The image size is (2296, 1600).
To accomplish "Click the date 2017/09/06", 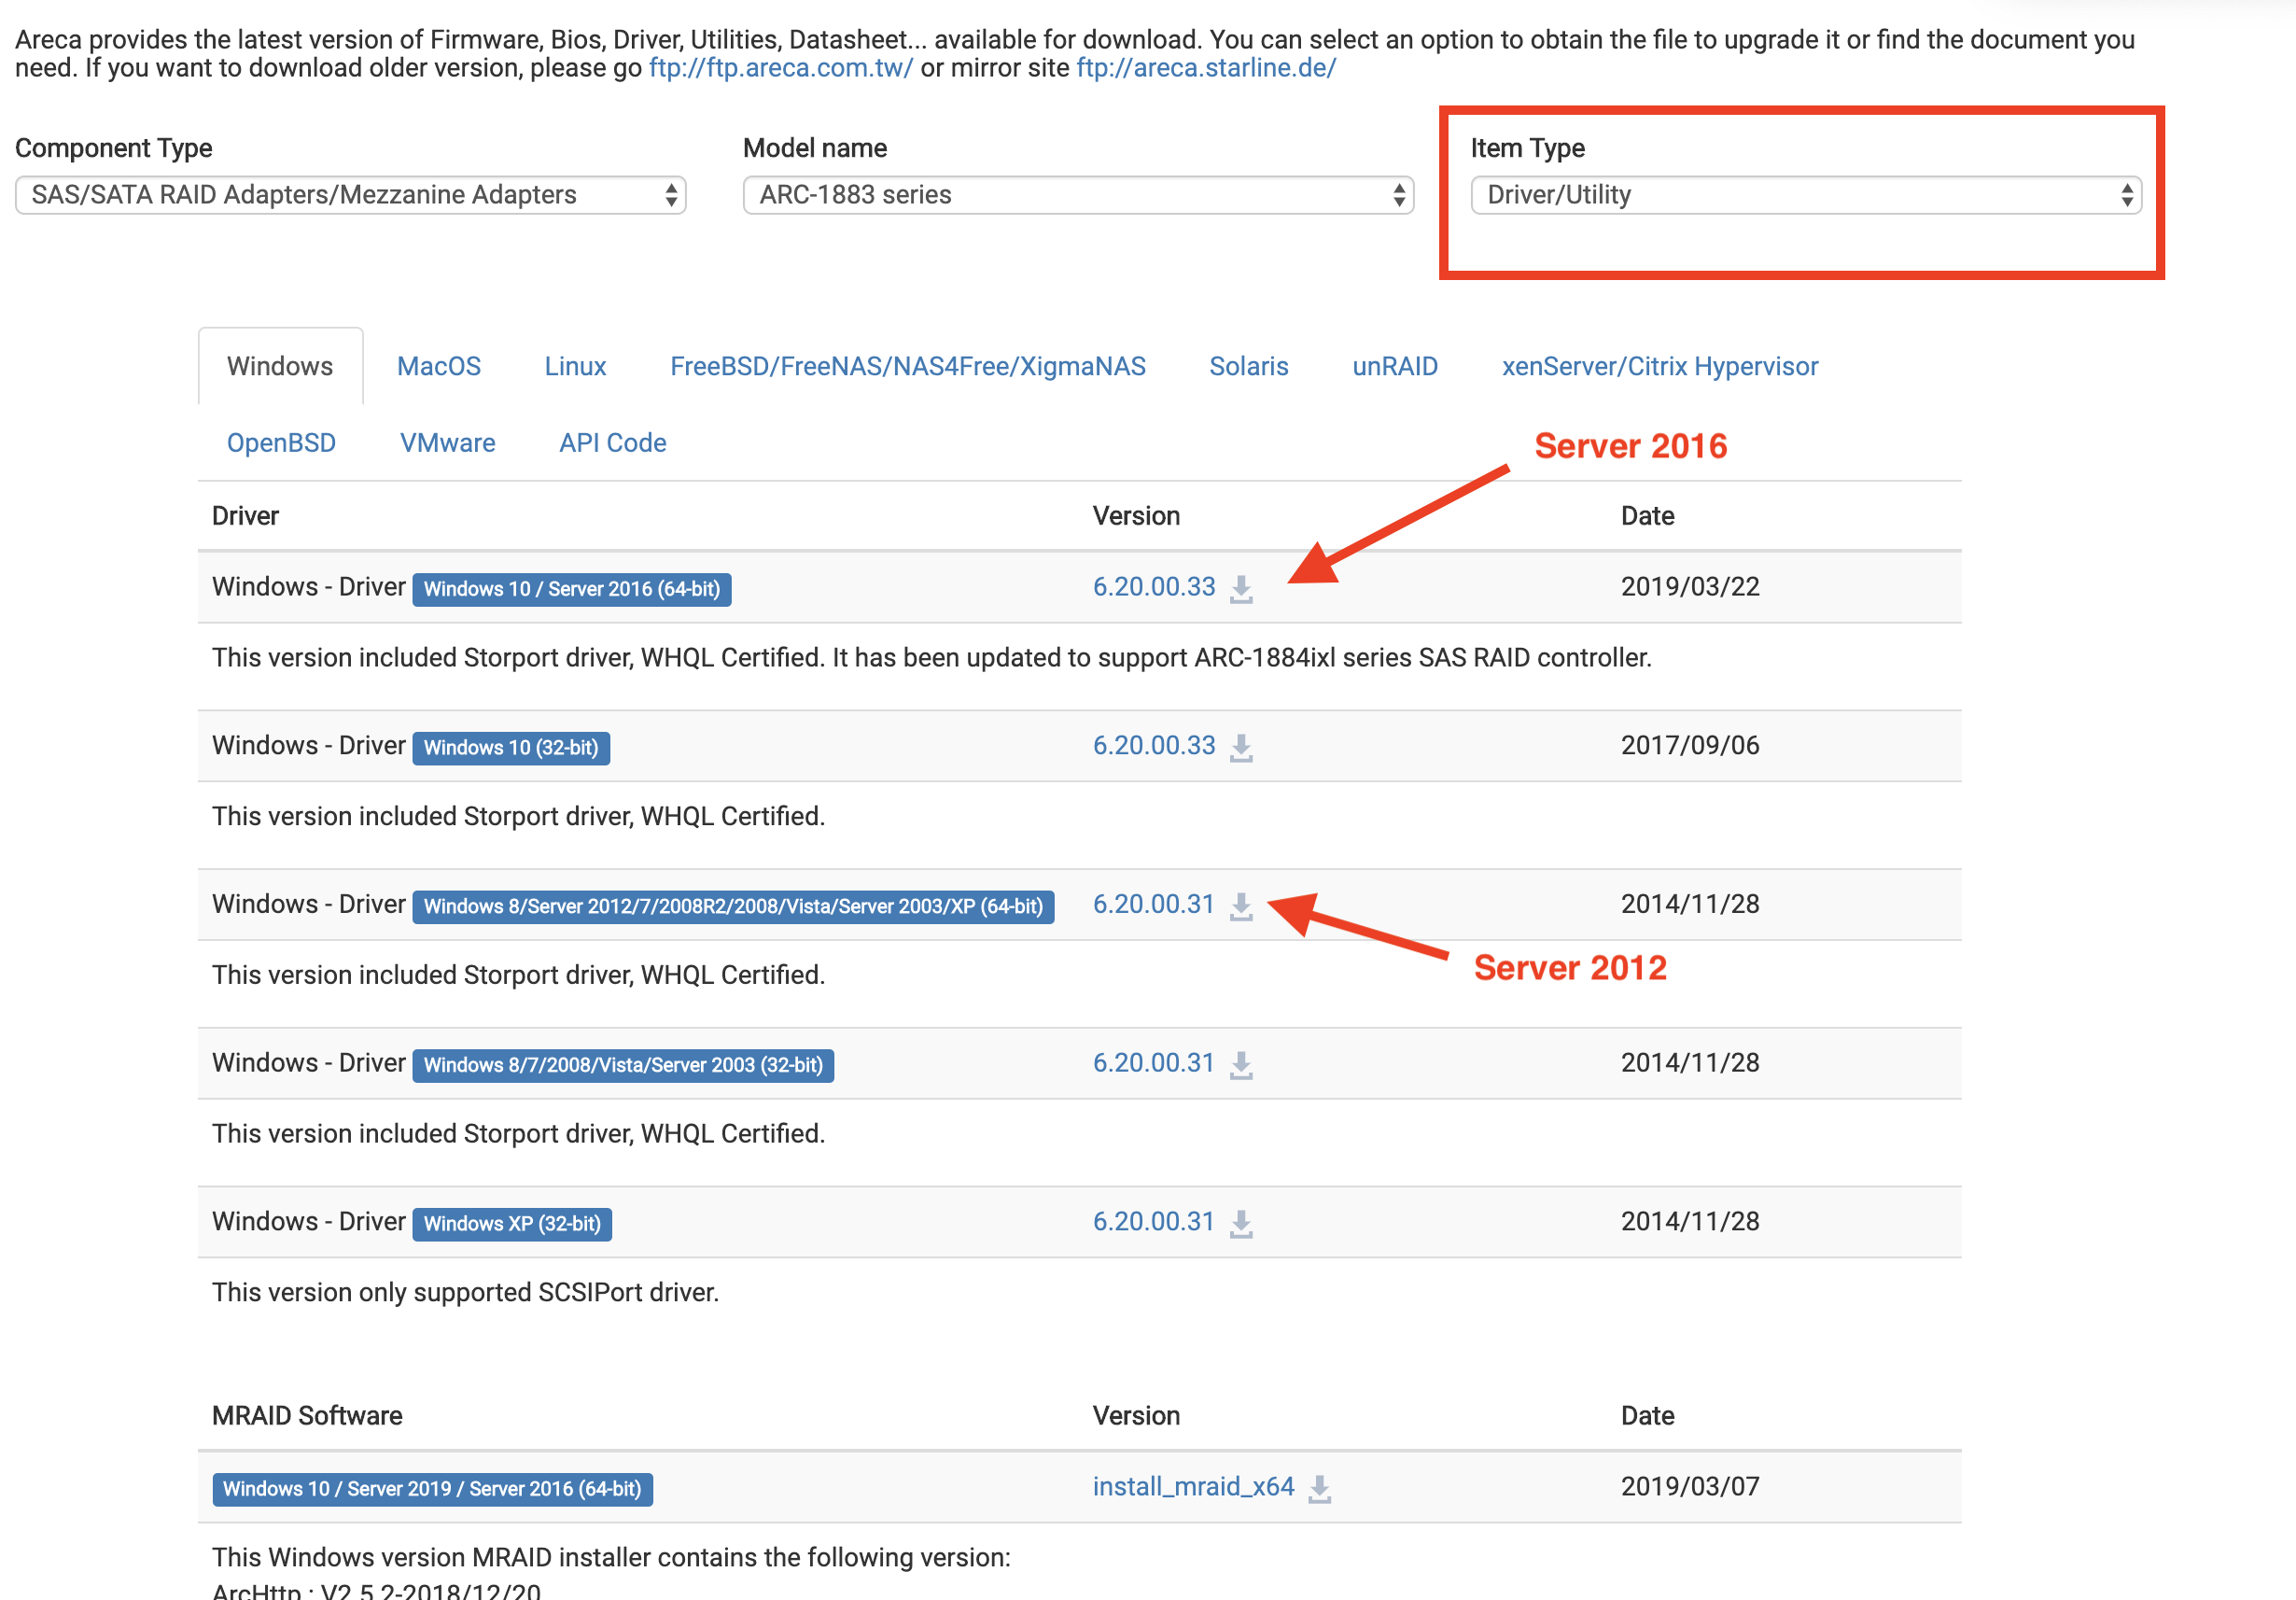I will pyautogui.click(x=1690, y=745).
